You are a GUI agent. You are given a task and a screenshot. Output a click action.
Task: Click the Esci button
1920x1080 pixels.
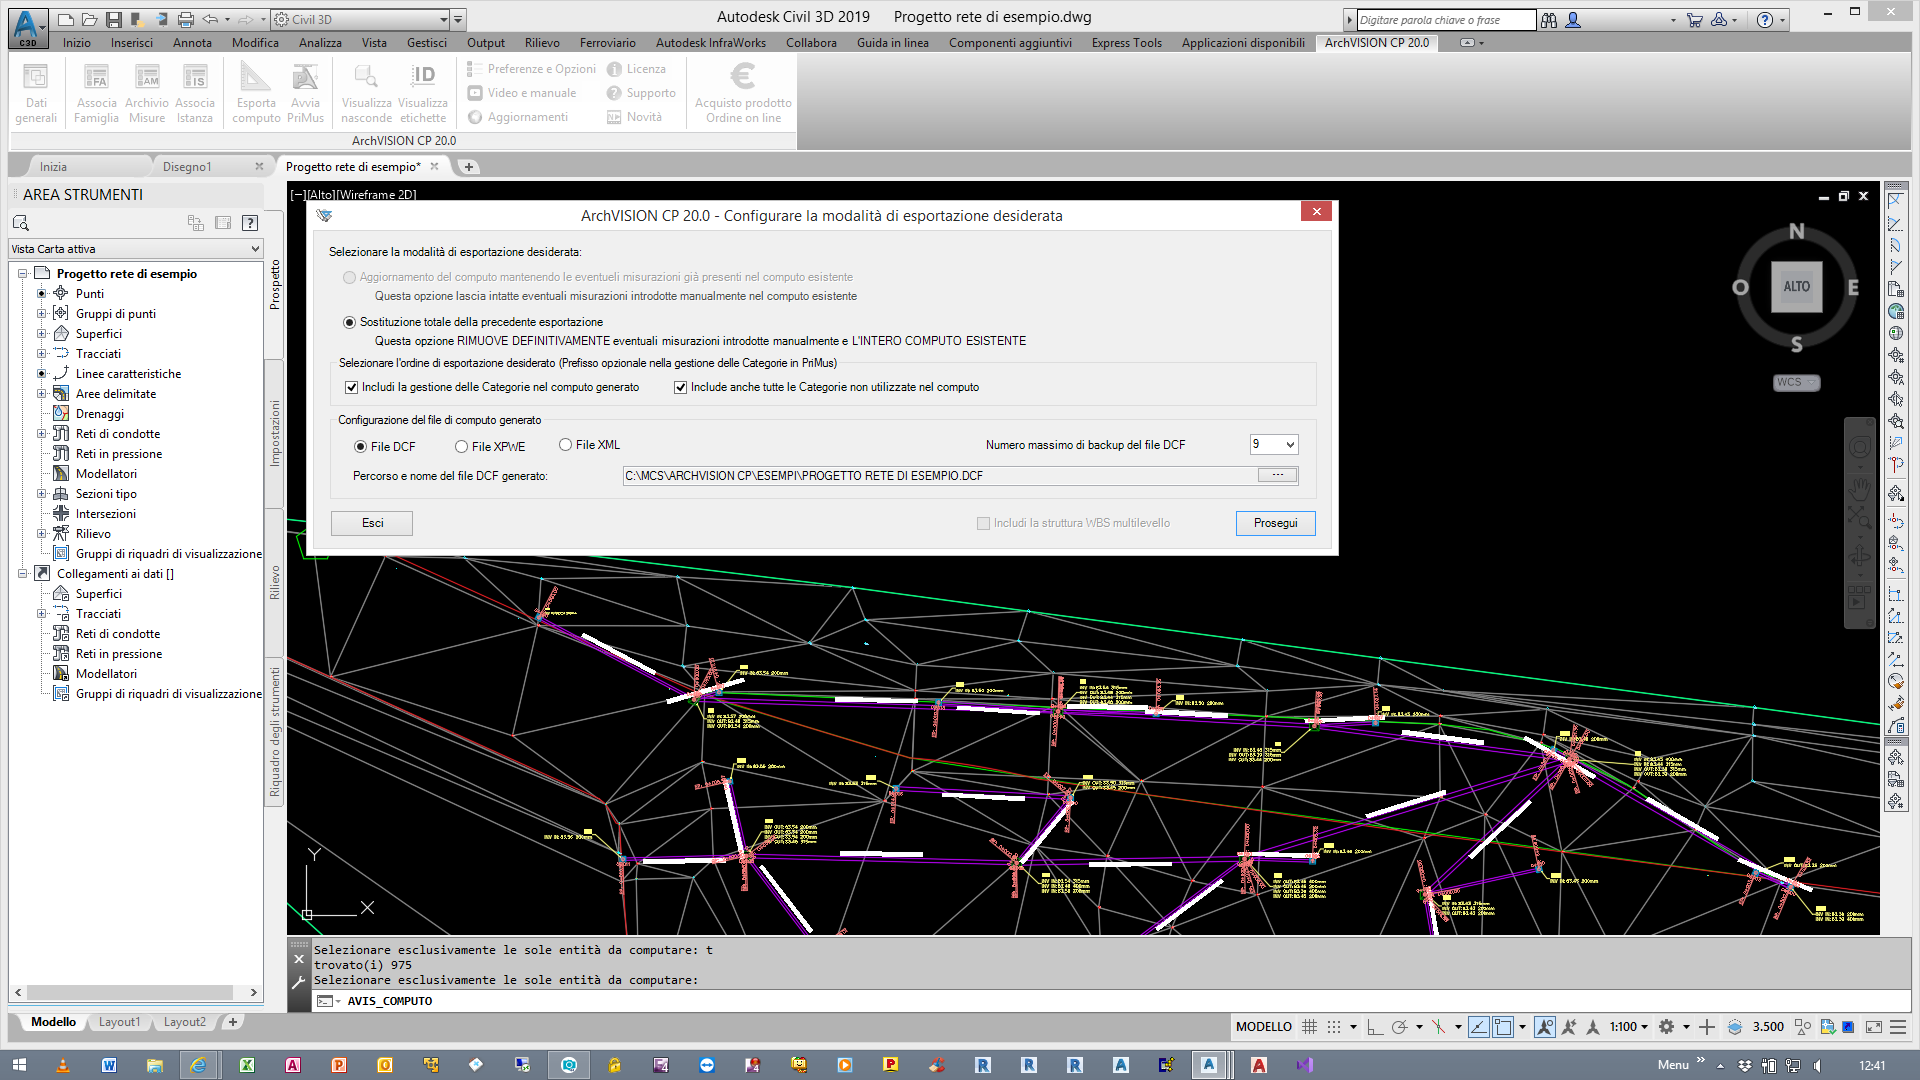click(372, 523)
